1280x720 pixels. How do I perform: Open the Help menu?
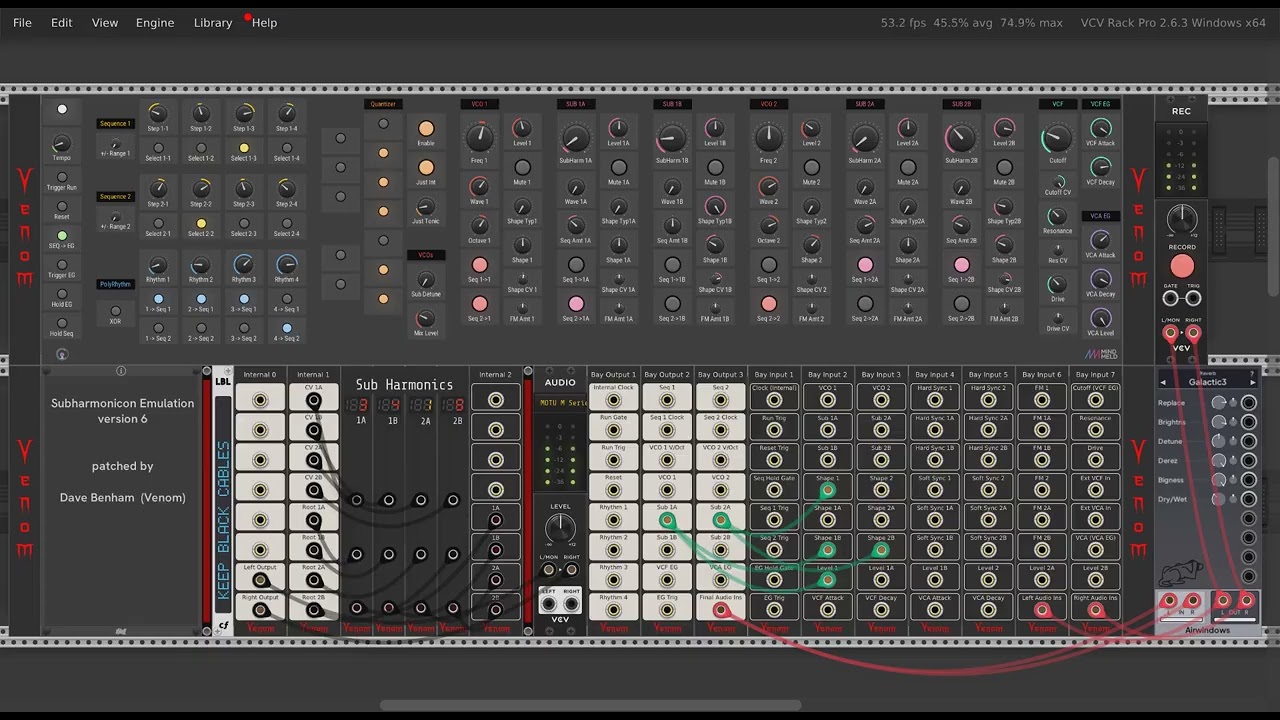click(265, 22)
